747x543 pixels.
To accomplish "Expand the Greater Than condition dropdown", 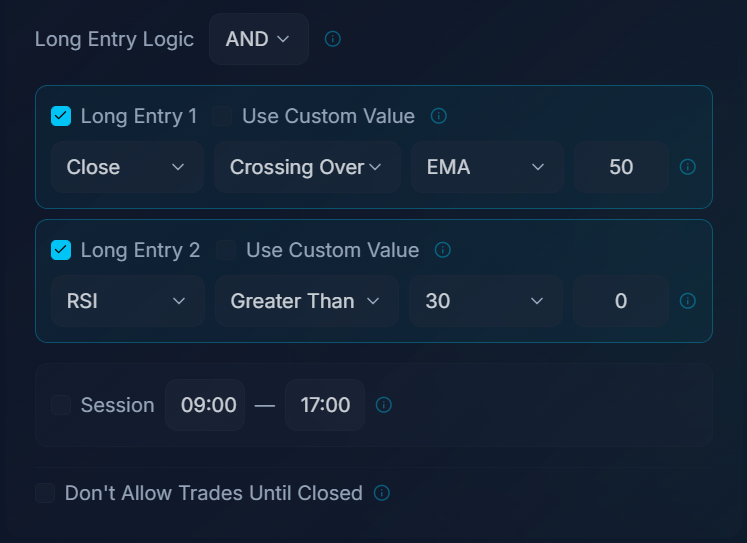I will point(306,301).
